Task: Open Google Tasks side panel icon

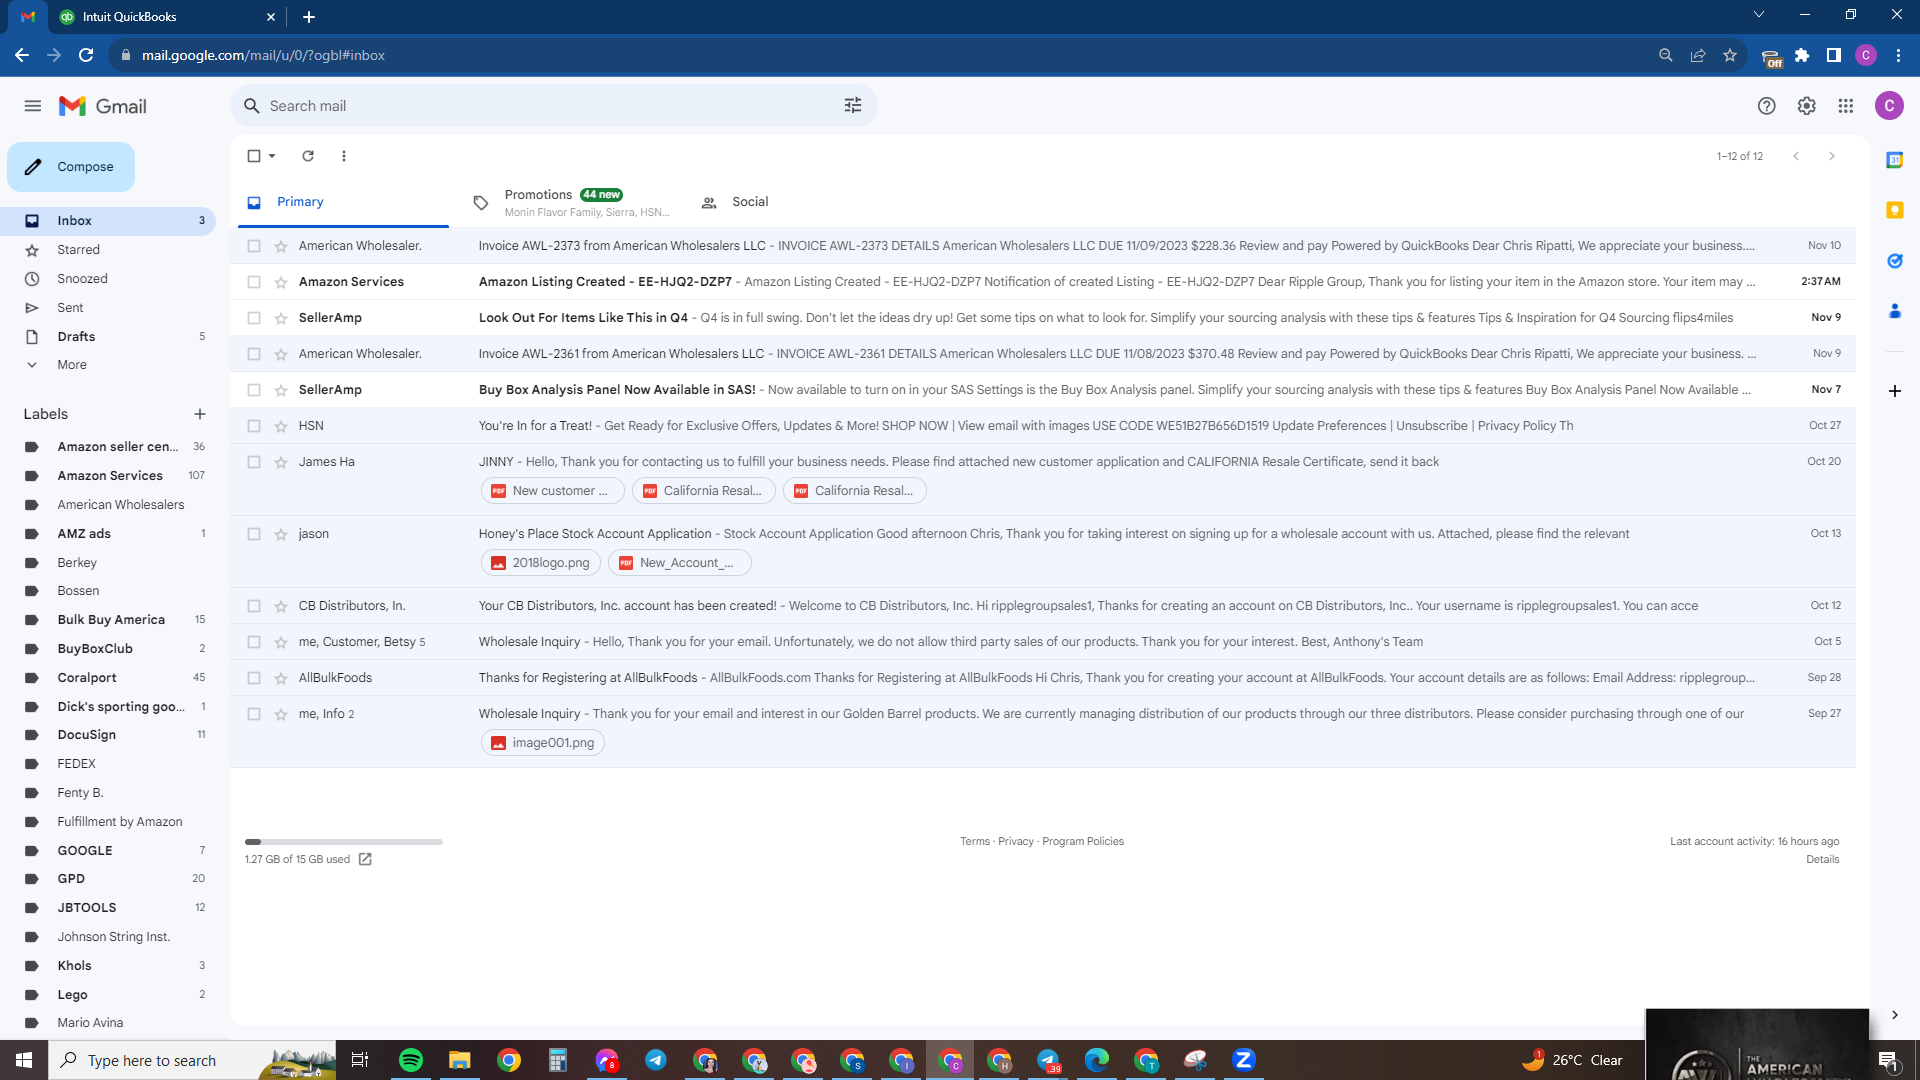Action: (1895, 261)
